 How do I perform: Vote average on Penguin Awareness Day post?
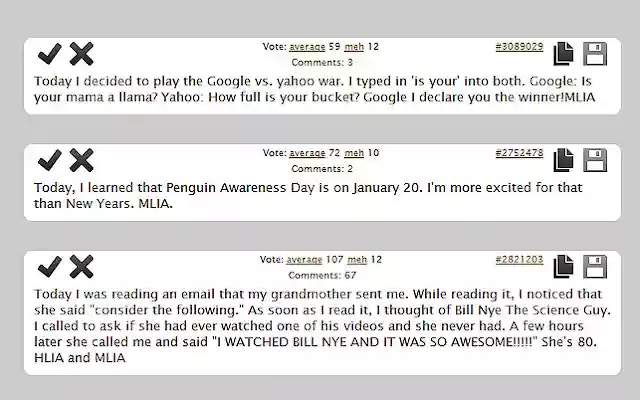coord(307,153)
